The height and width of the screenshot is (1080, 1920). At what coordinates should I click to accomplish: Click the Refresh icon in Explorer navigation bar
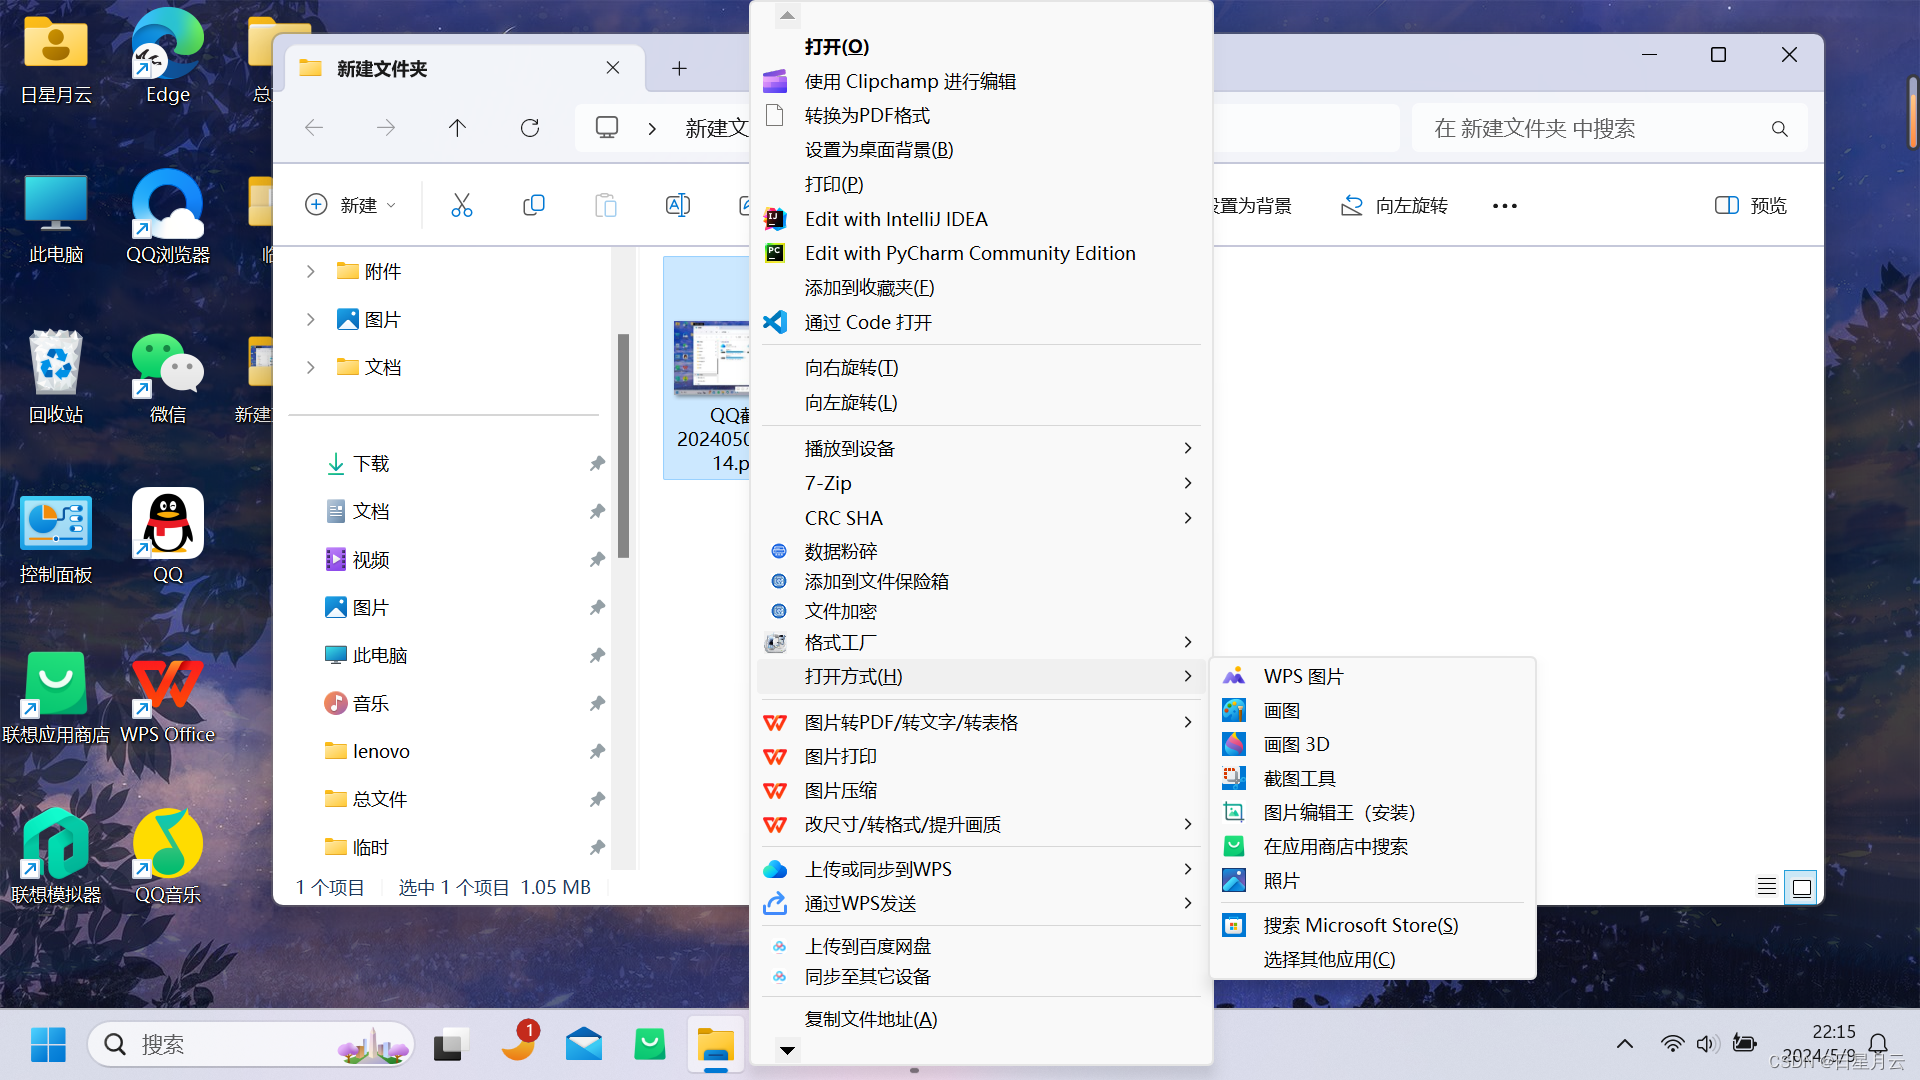530,128
